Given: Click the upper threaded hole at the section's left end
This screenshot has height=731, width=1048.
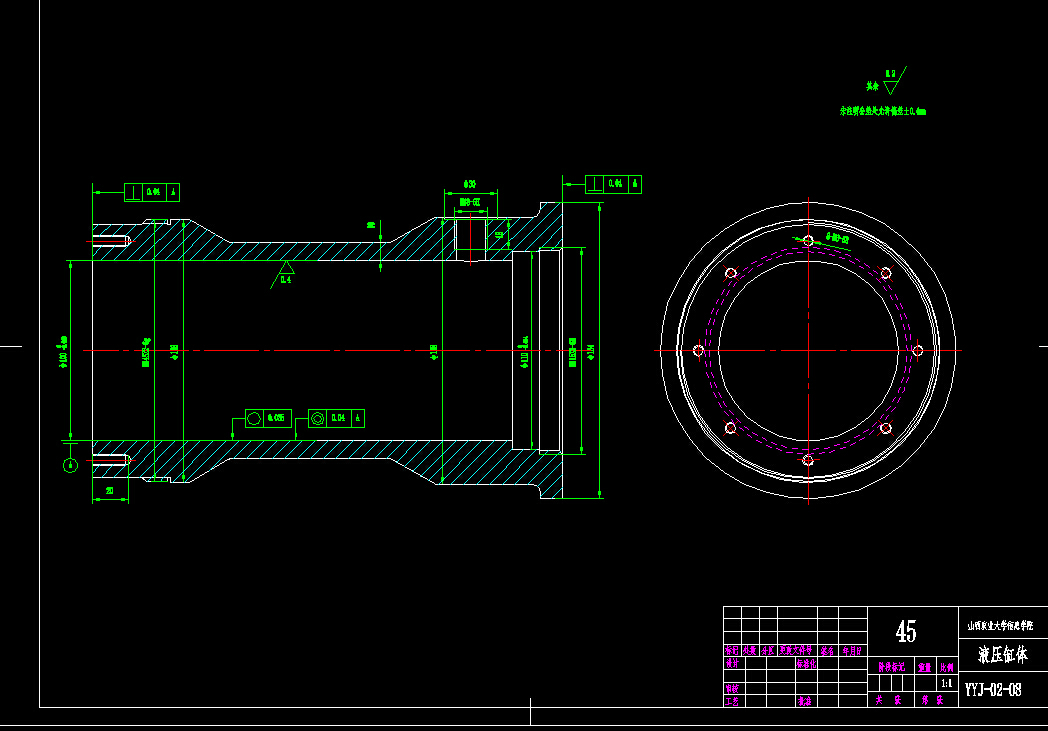Looking at the screenshot, I should [x=111, y=241].
